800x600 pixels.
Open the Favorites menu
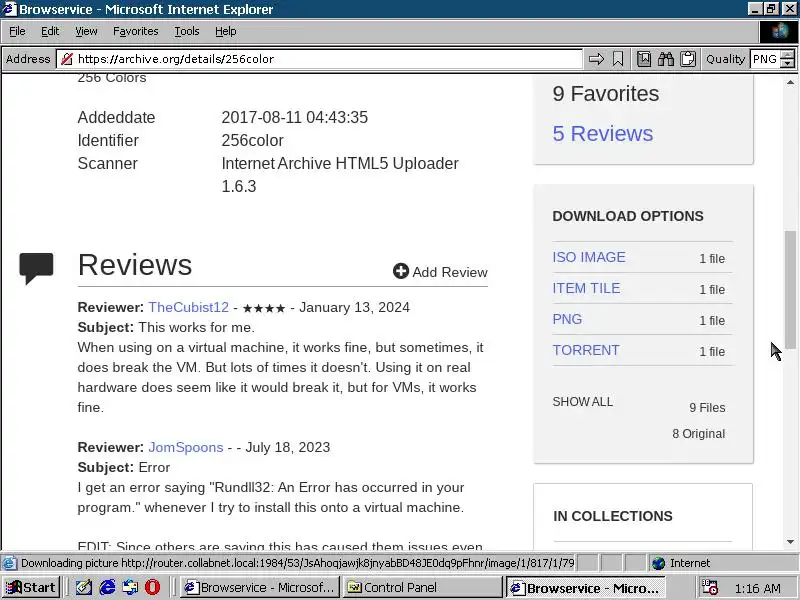click(136, 32)
